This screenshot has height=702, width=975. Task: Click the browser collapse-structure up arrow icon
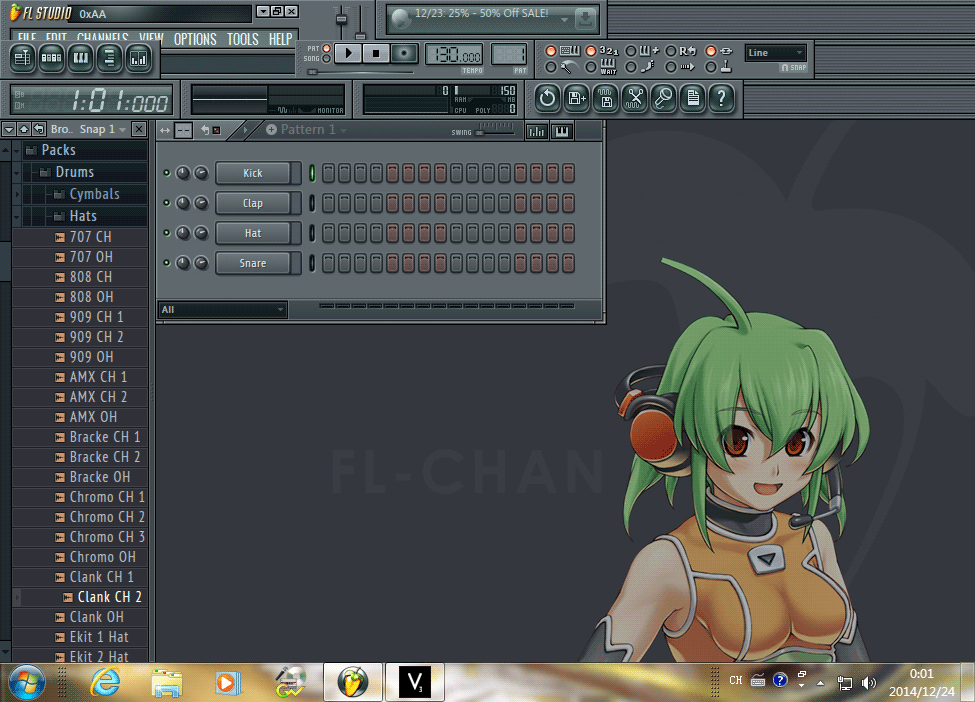click(24, 129)
